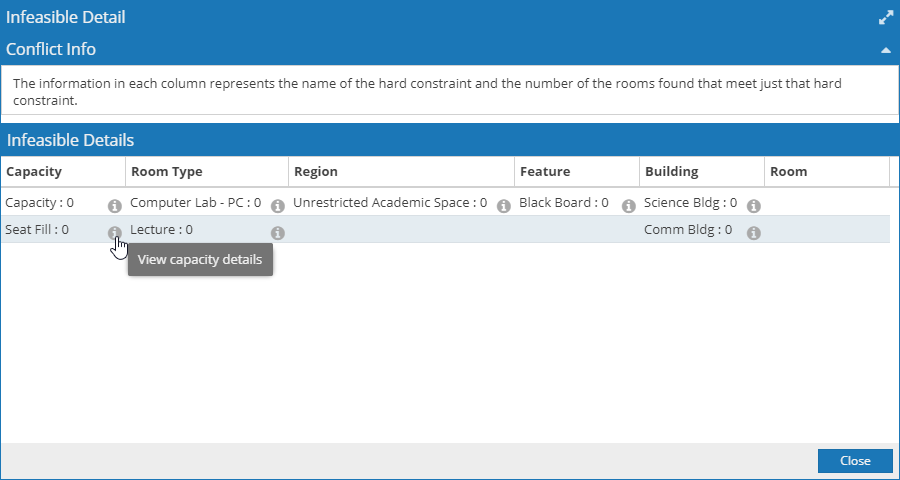Collapse the Conflict Info section

click(x=886, y=50)
